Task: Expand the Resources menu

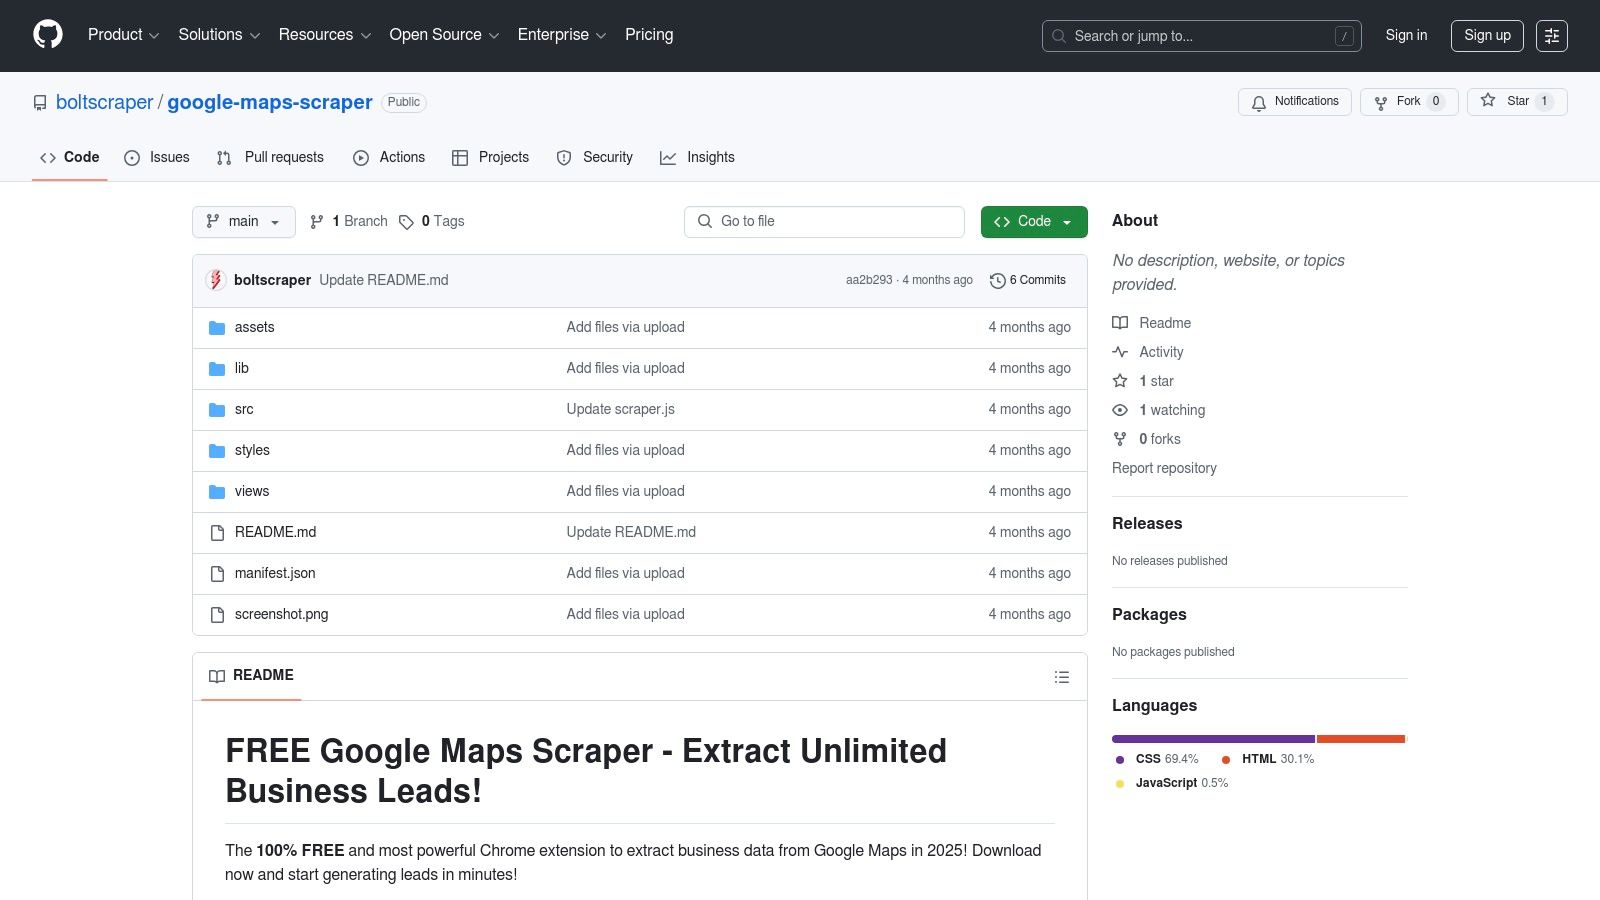Action: coord(325,35)
